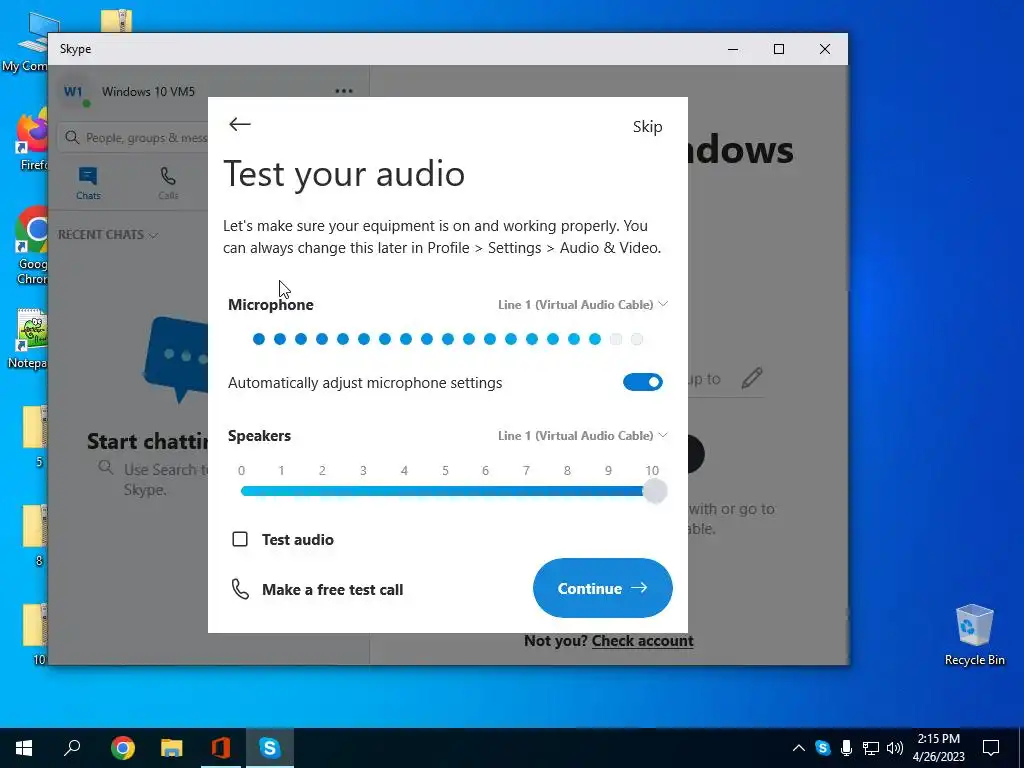Set speaker volume to level 5 on slider
Viewport: 1024px width, 768px height.
tap(445, 491)
